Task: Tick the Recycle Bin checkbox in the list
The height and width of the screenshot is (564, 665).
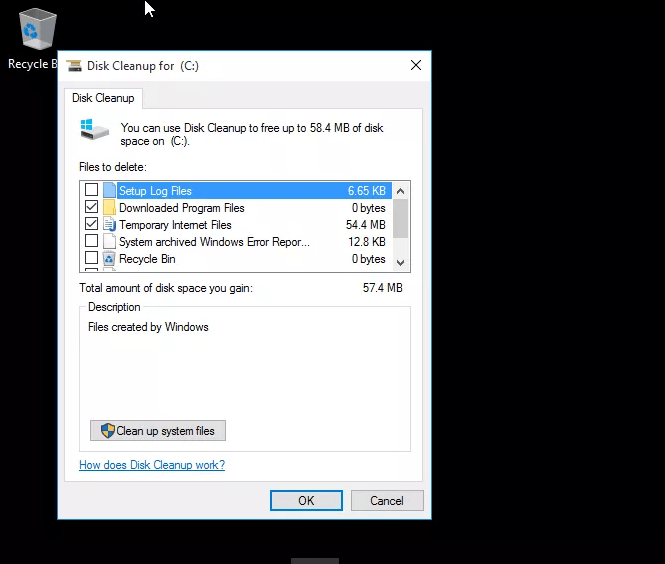Action: pyautogui.click(x=92, y=259)
